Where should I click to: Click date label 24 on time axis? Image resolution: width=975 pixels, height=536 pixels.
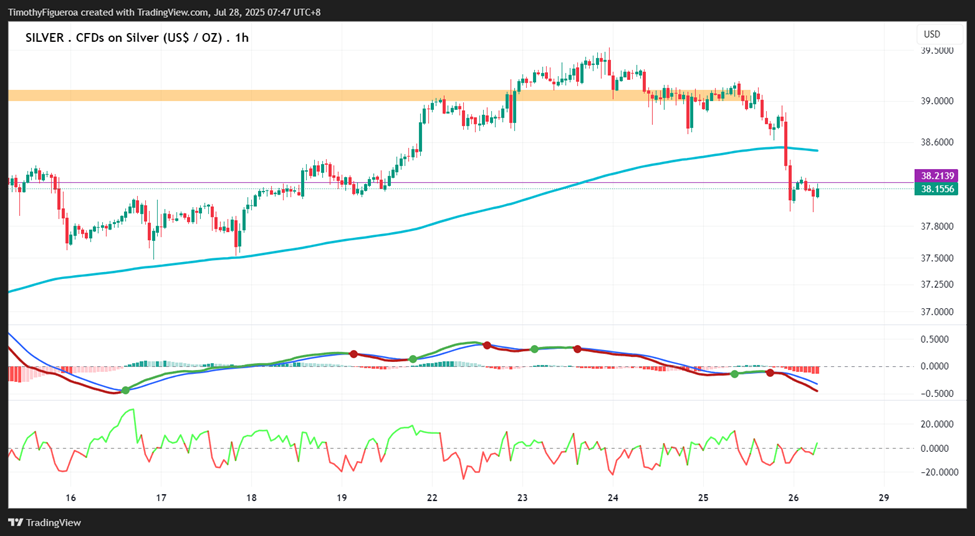(612, 497)
